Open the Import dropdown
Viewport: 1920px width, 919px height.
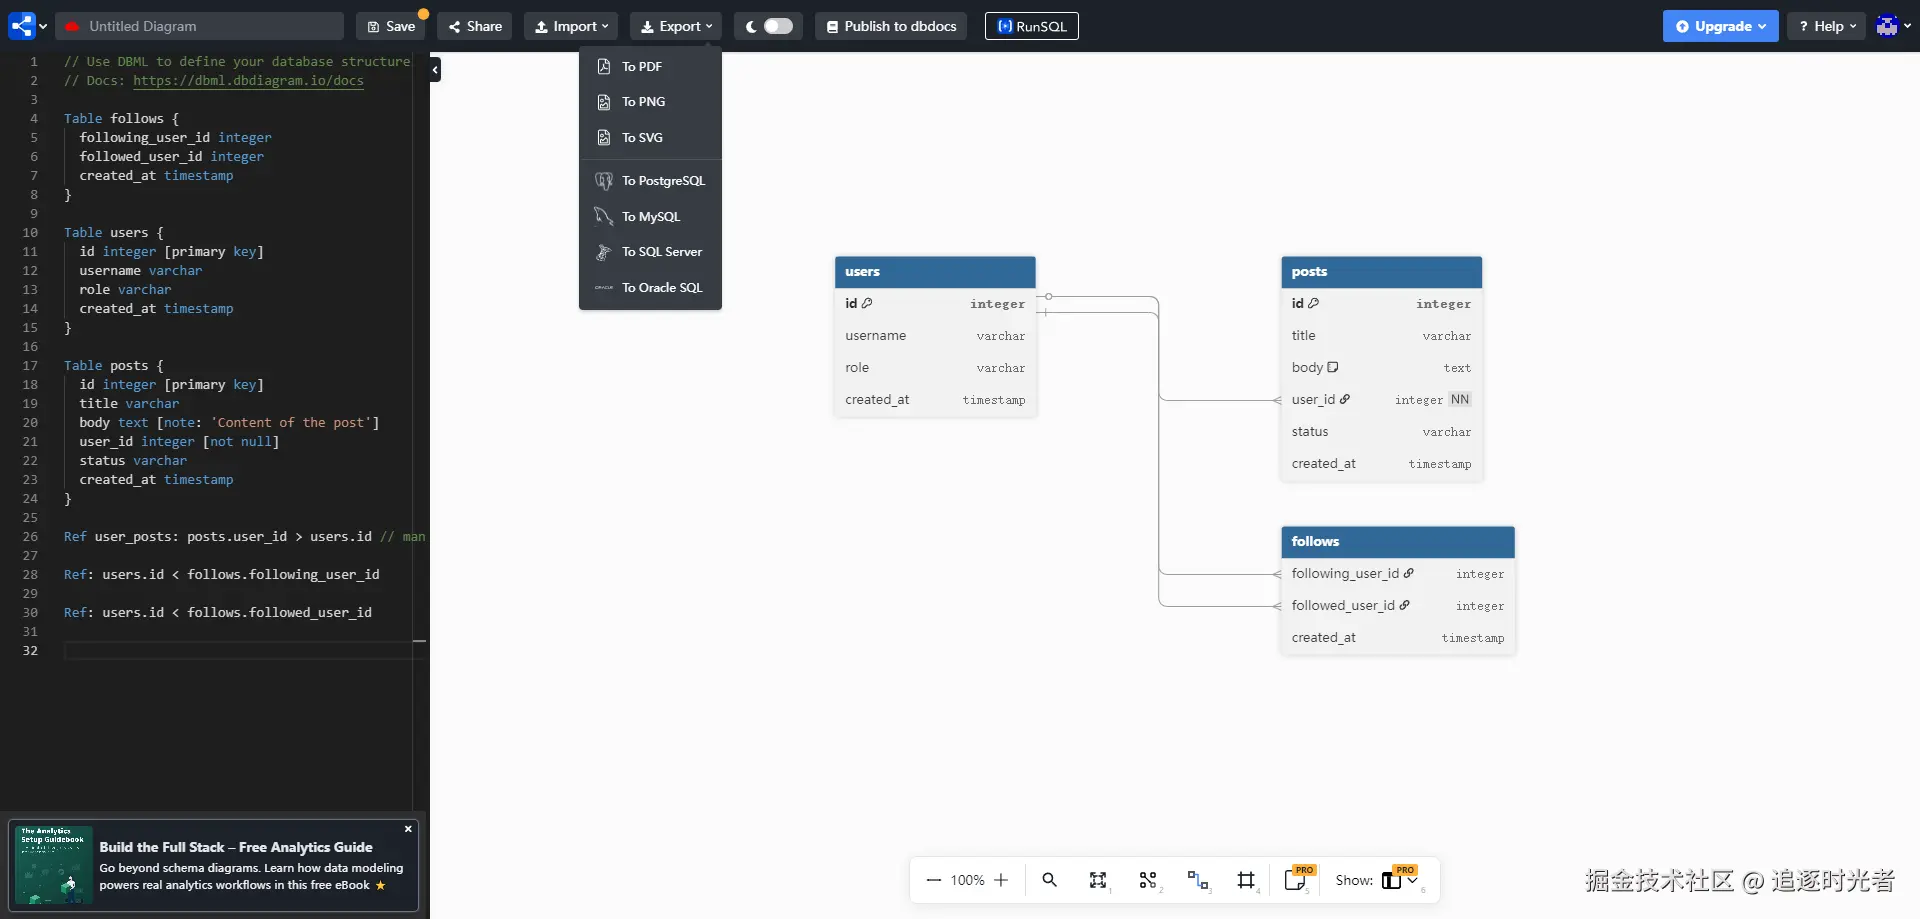(x=571, y=26)
